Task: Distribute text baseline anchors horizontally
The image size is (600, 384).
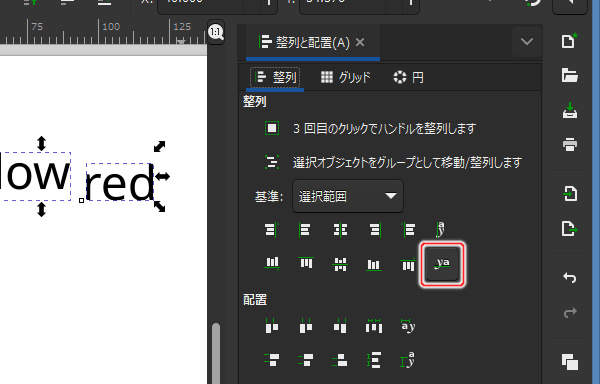Action: 408,326
